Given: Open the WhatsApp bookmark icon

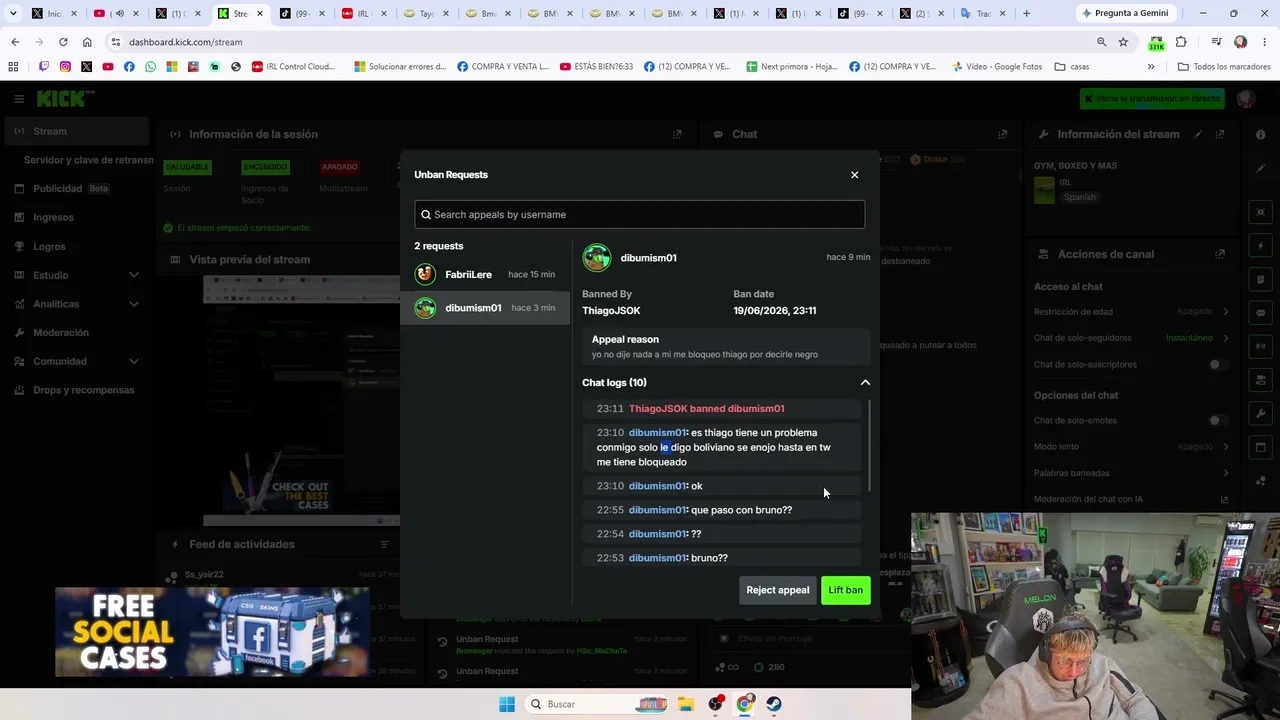Looking at the screenshot, I should [150, 67].
